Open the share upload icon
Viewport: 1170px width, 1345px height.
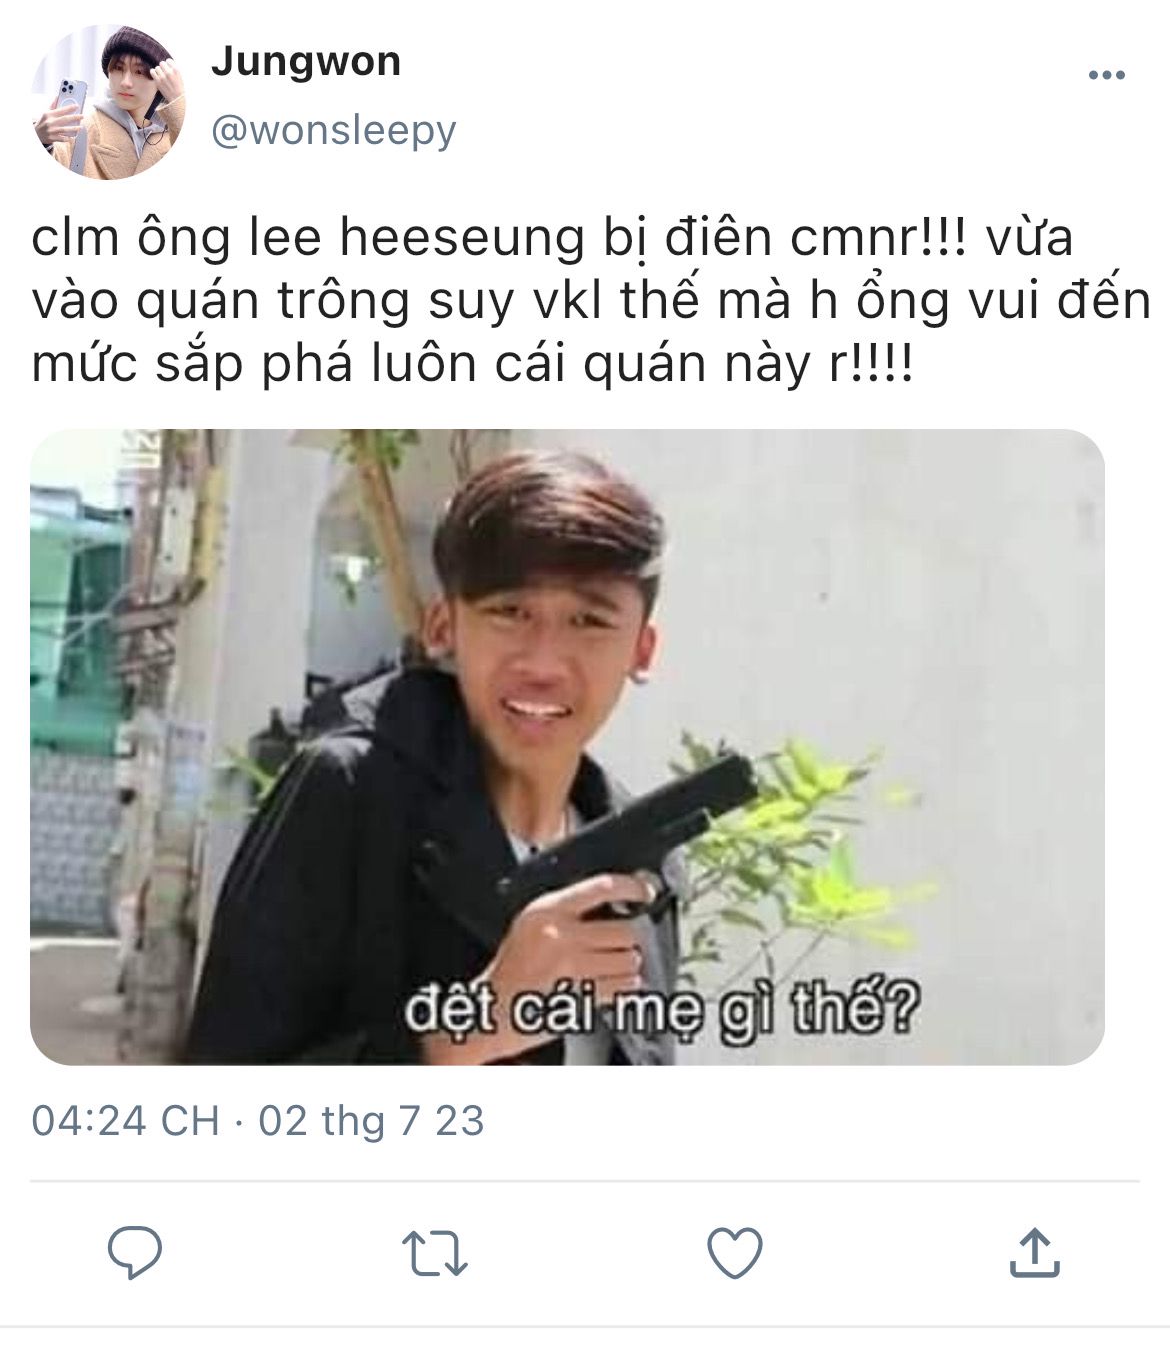pyautogui.click(x=1034, y=1252)
